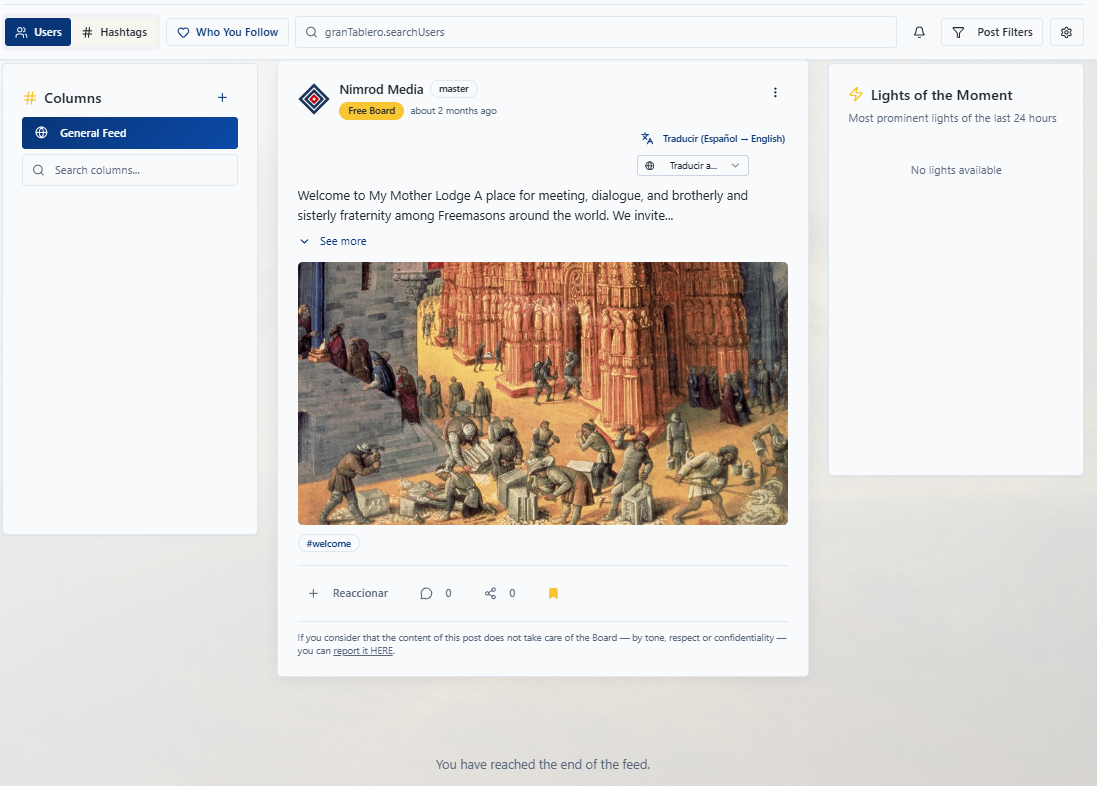This screenshot has height=786, width=1097.
Task: Open the notifications bell
Action: pos(919,32)
